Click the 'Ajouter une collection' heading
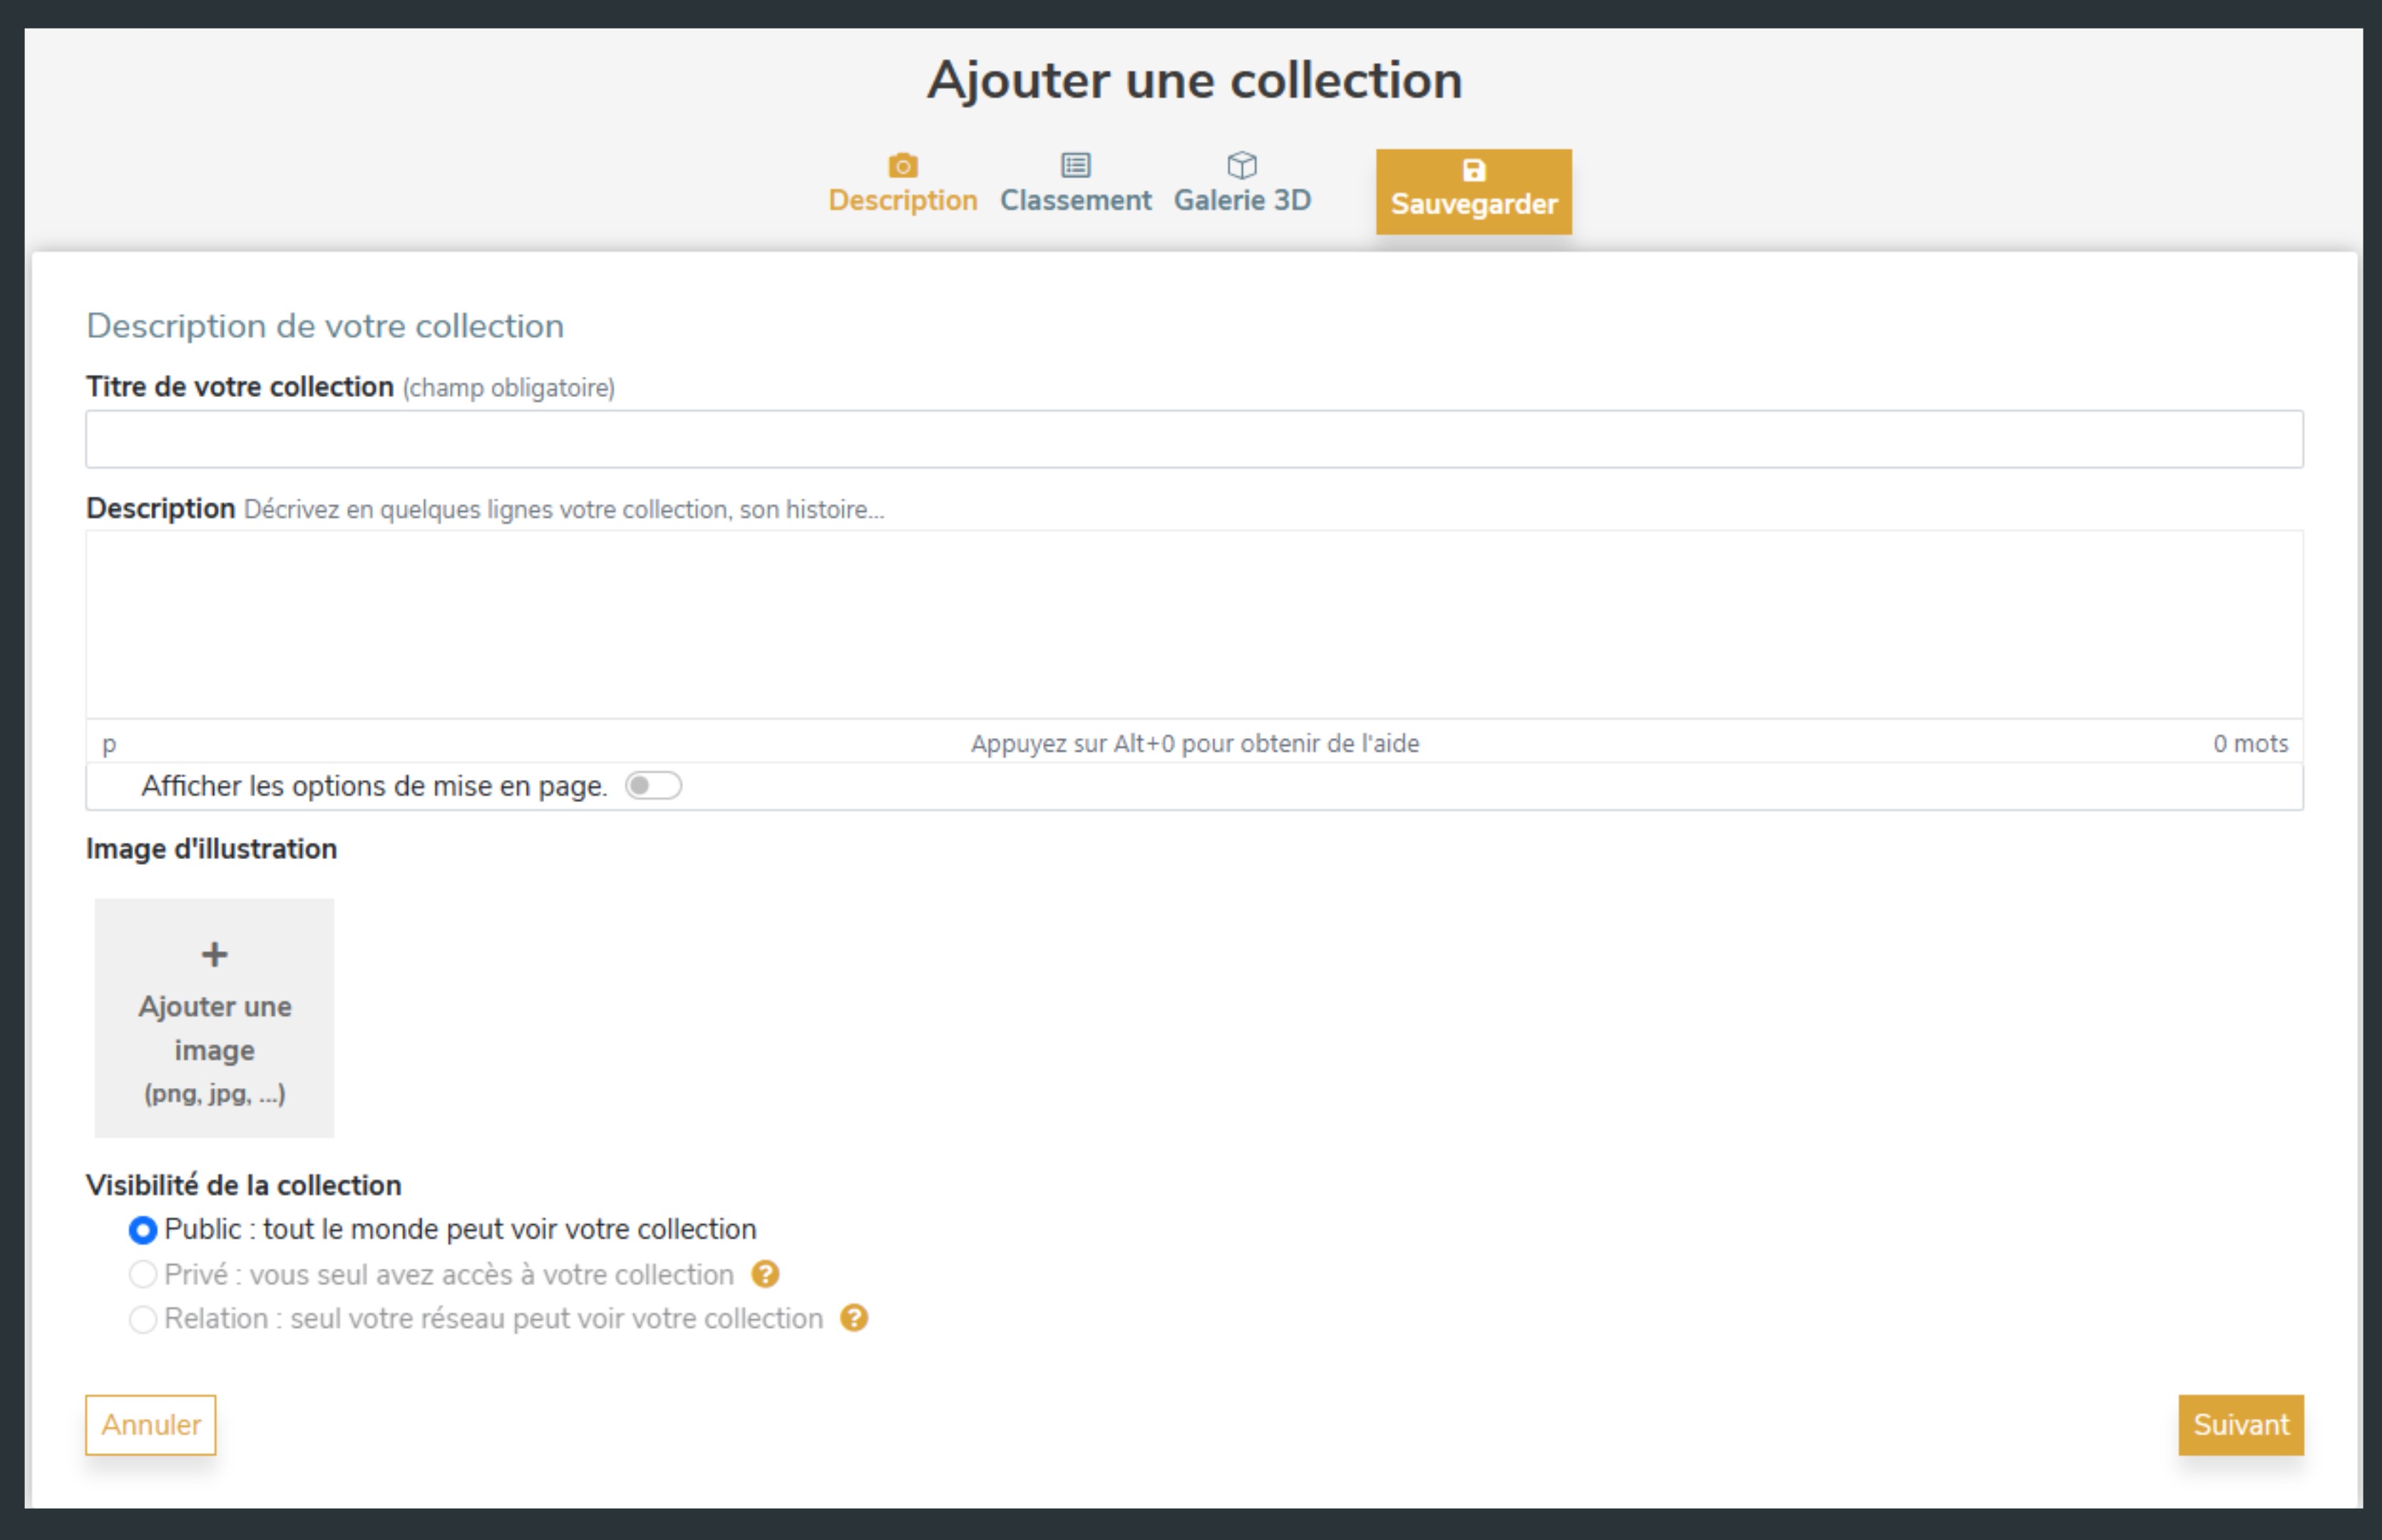This screenshot has height=1540, width=2382. click(1195, 80)
